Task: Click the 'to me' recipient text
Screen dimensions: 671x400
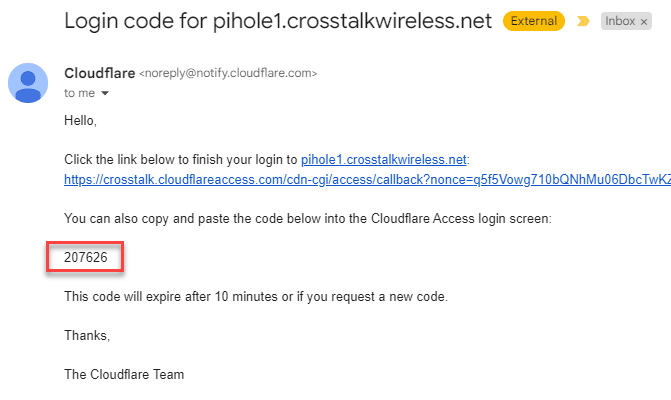Action: (x=80, y=93)
